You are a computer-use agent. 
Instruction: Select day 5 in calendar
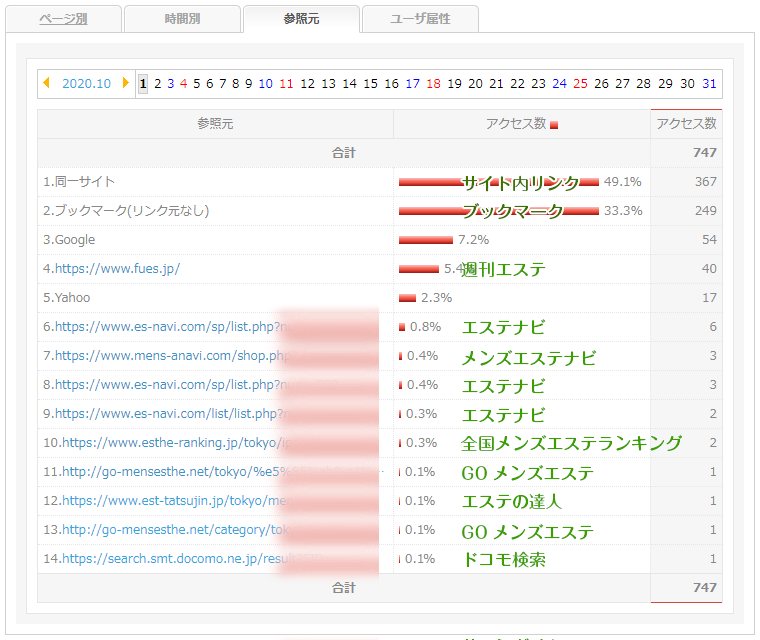tap(196, 83)
